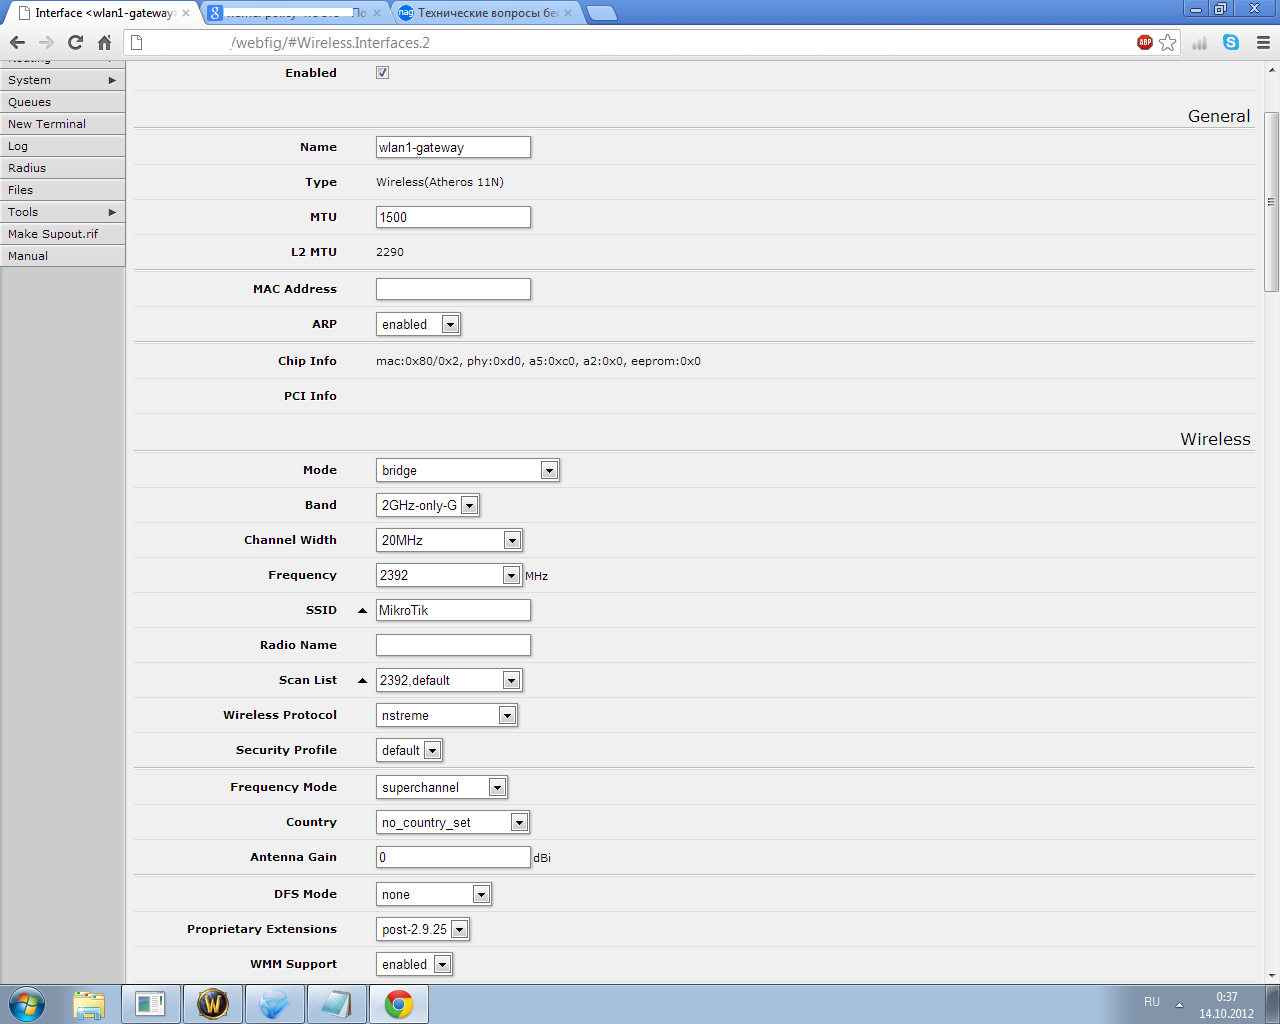Image resolution: width=1280 pixels, height=1024 pixels.
Task: Open the Scan List dropdown
Action: (511, 680)
